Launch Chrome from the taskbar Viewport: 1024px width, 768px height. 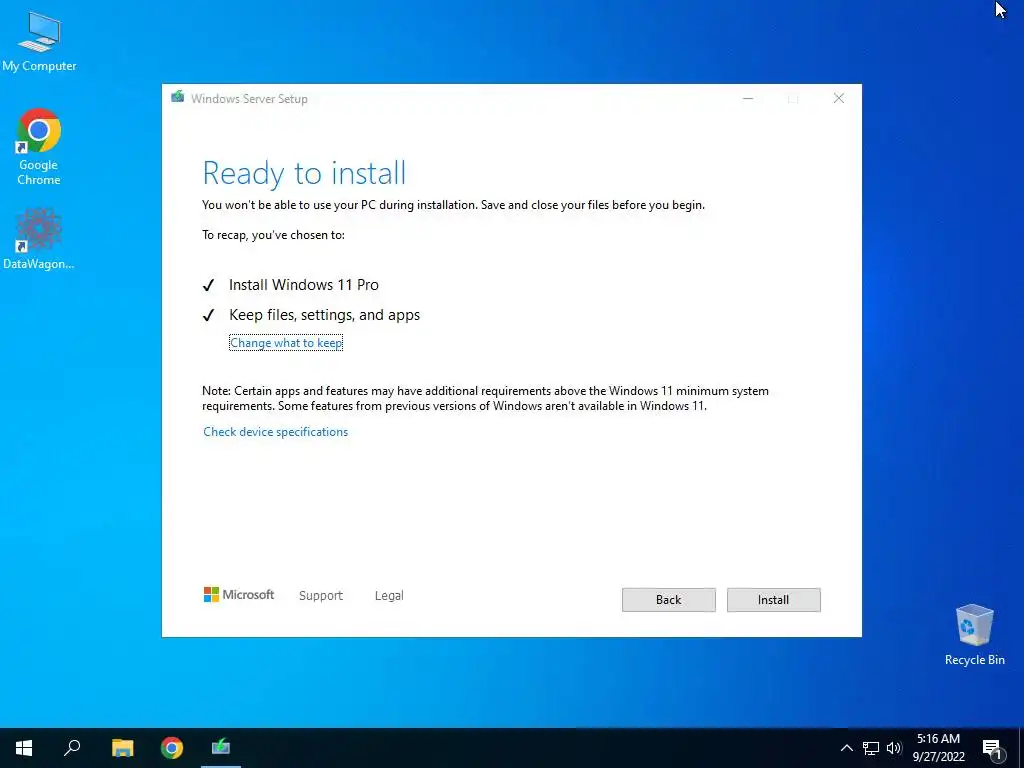[x=172, y=748]
